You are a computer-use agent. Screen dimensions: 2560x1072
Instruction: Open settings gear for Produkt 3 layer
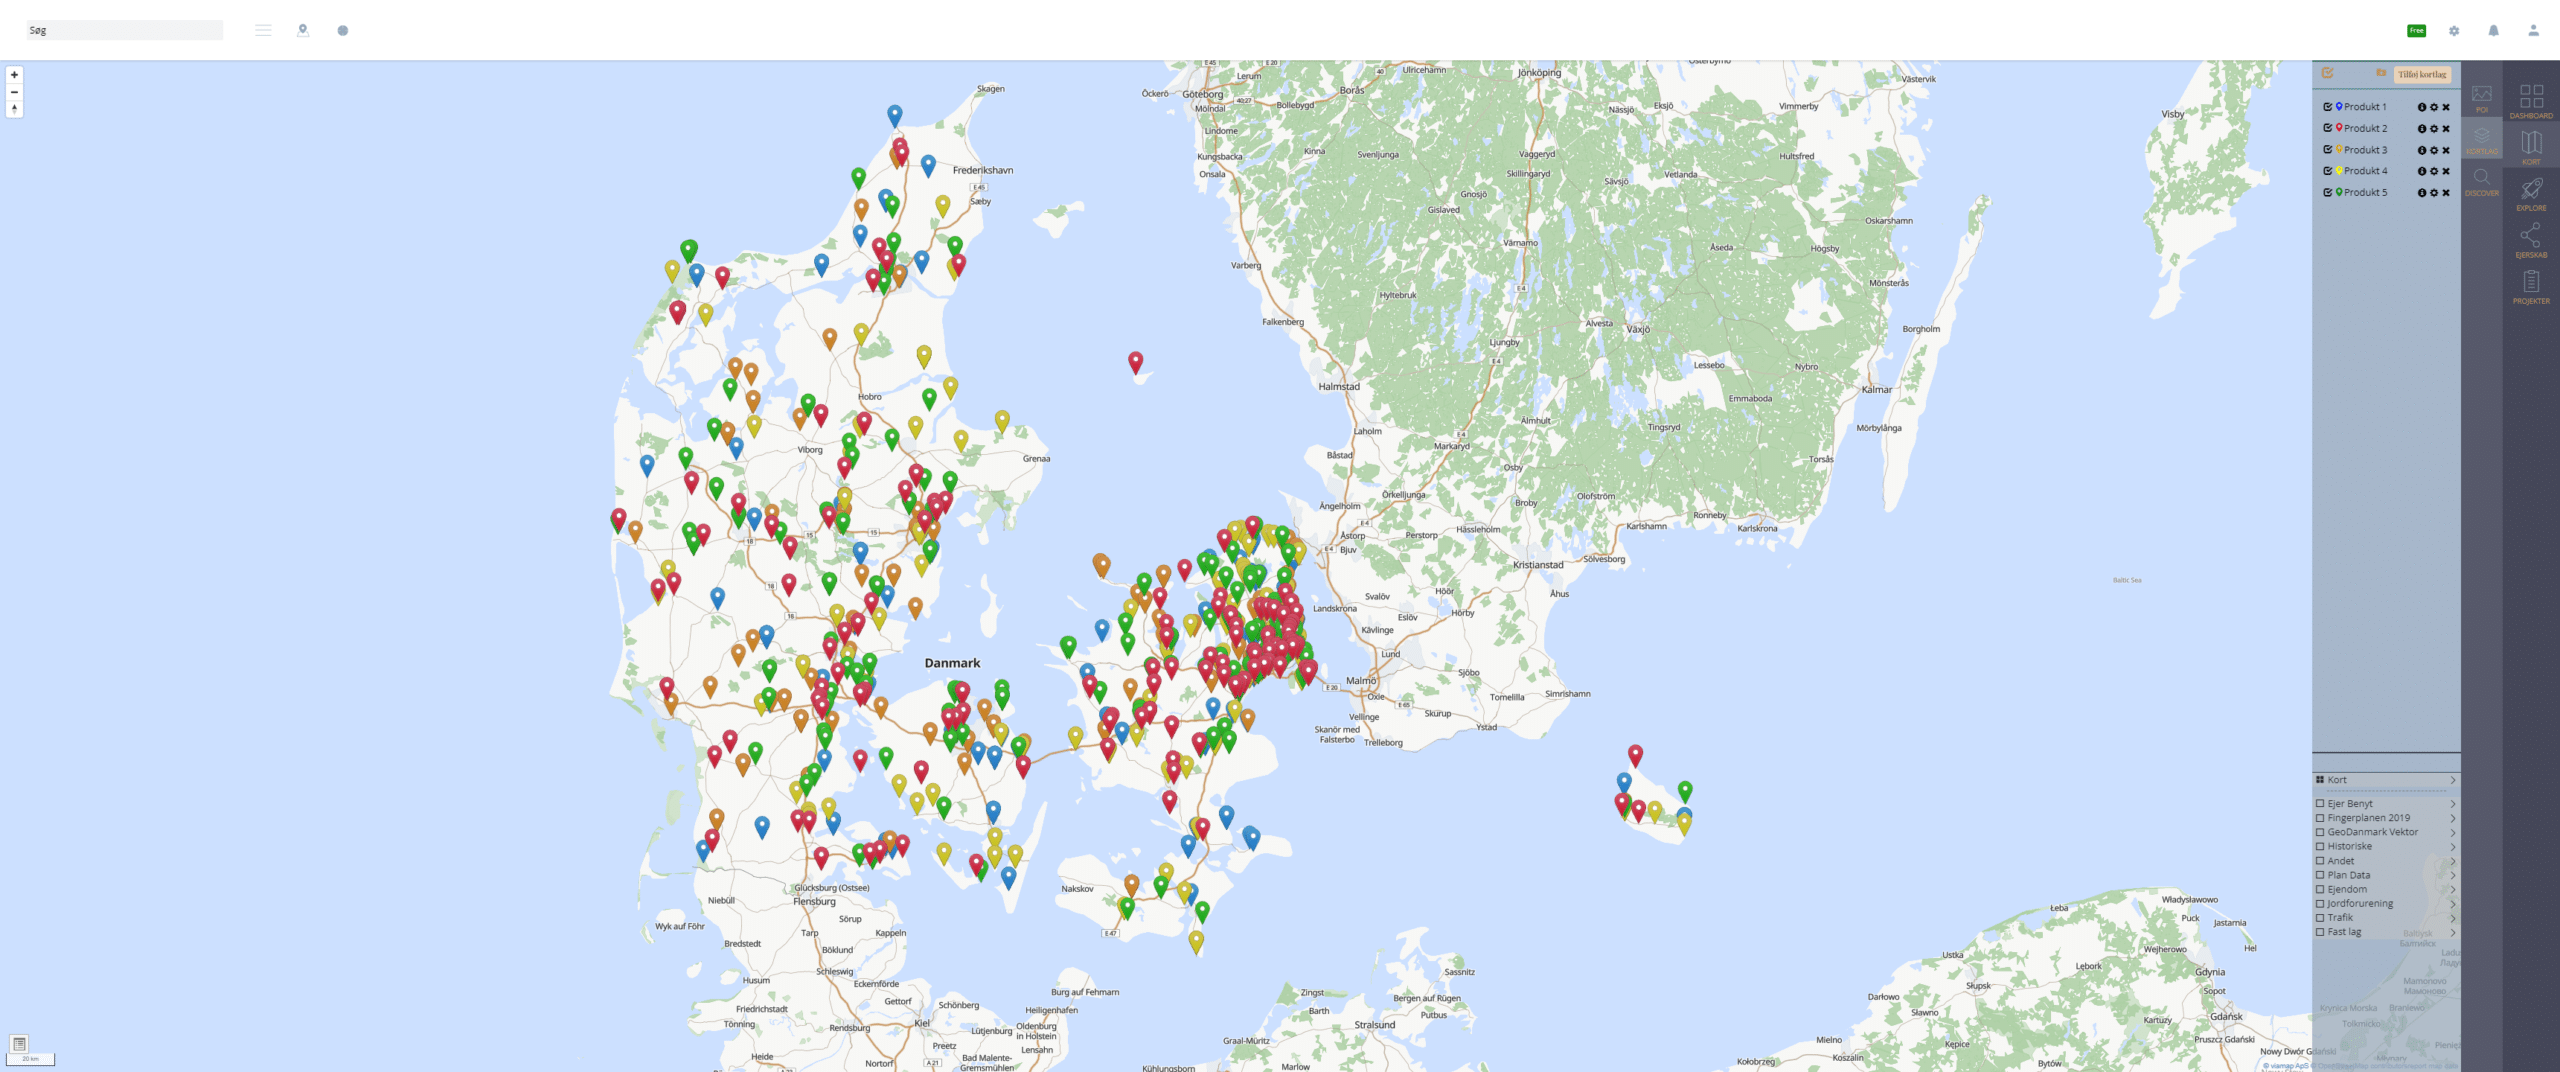pos(2434,150)
